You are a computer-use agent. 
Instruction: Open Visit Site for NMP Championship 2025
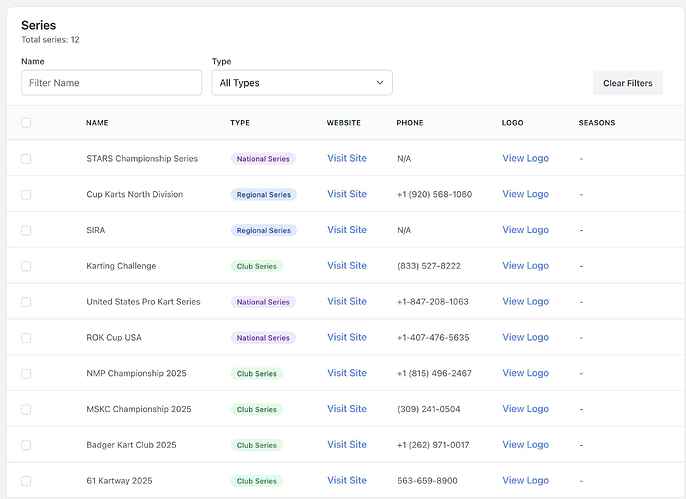tap(347, 373)
